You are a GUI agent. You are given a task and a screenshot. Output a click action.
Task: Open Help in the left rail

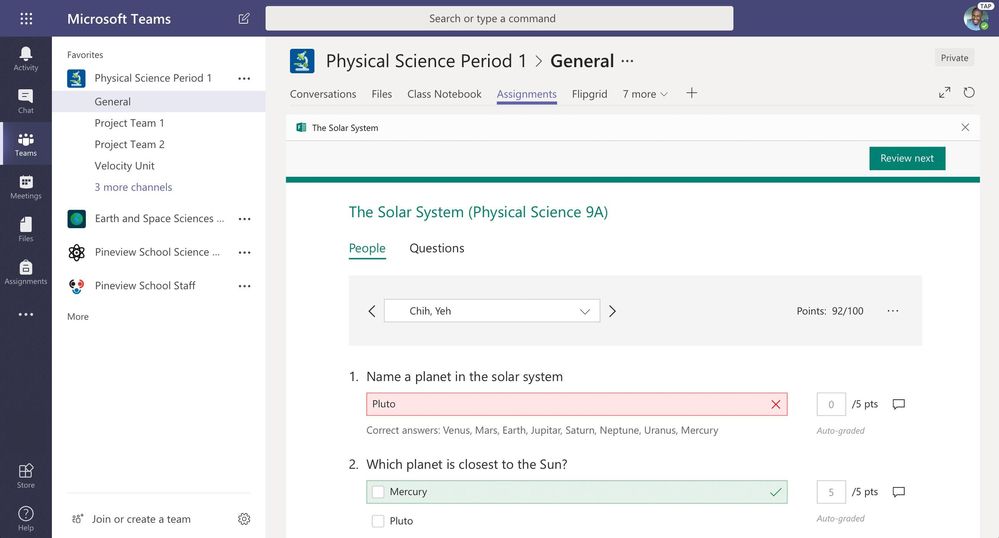click(x=25, y=518)
